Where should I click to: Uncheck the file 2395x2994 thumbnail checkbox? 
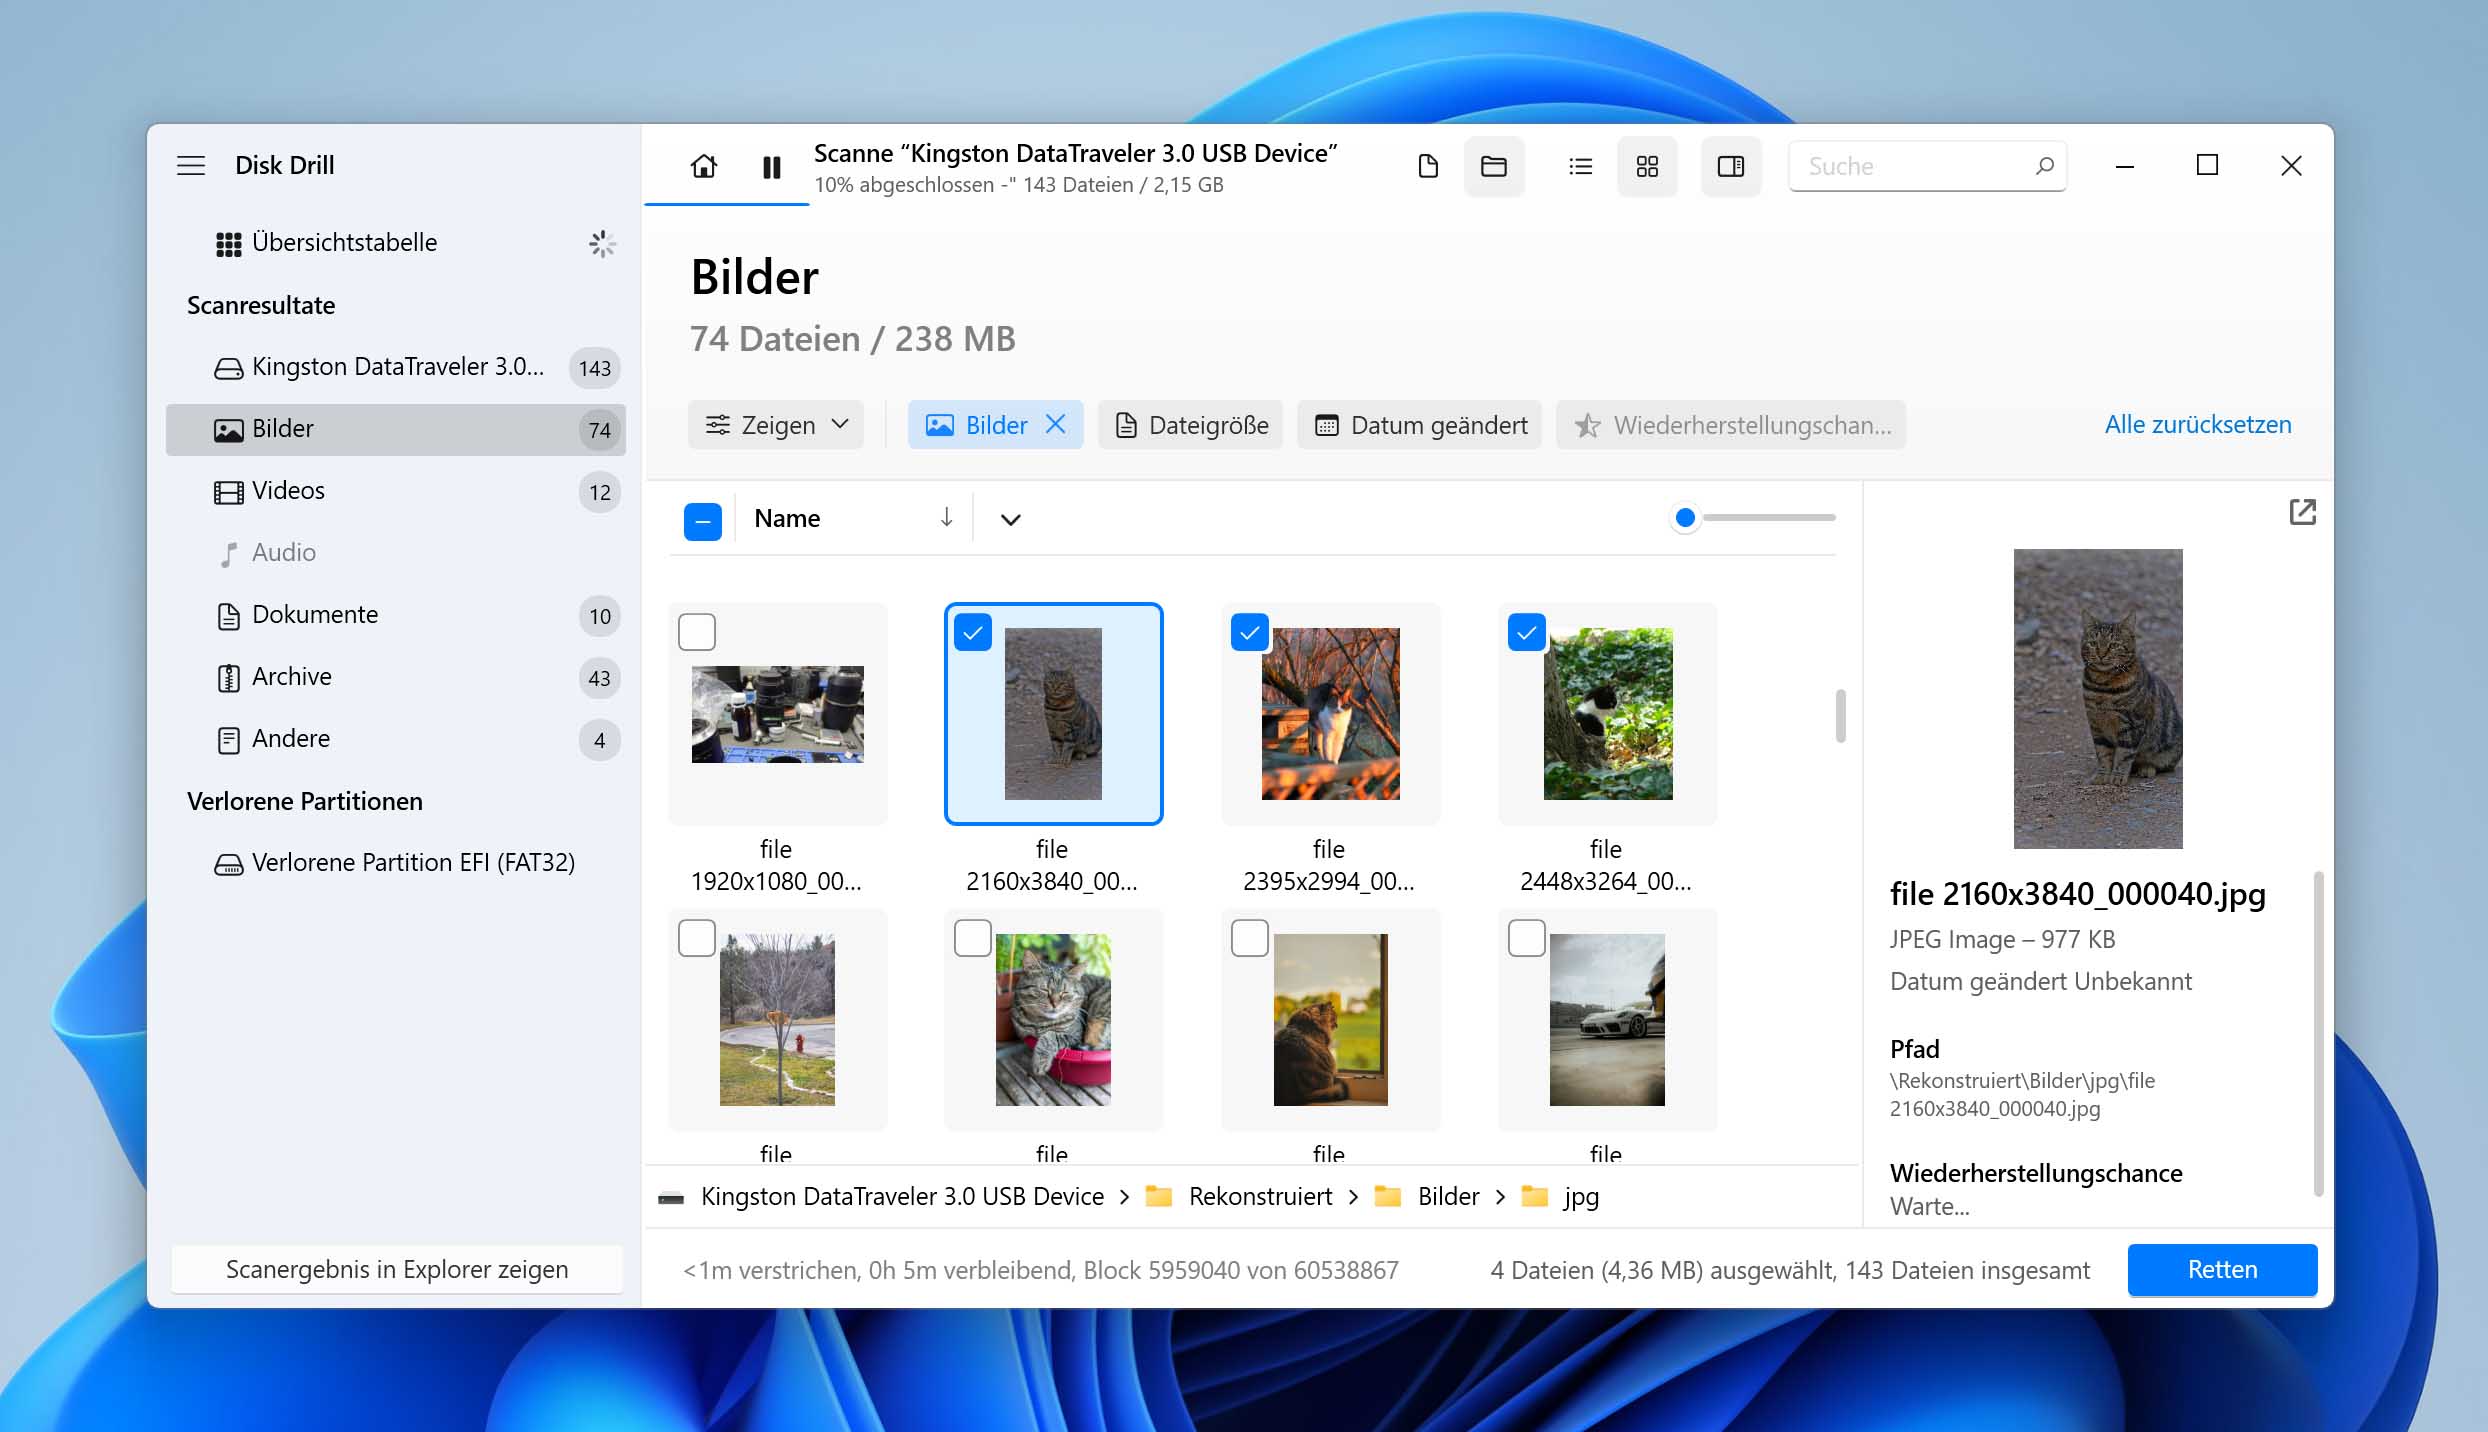[x=1250, y=632]
